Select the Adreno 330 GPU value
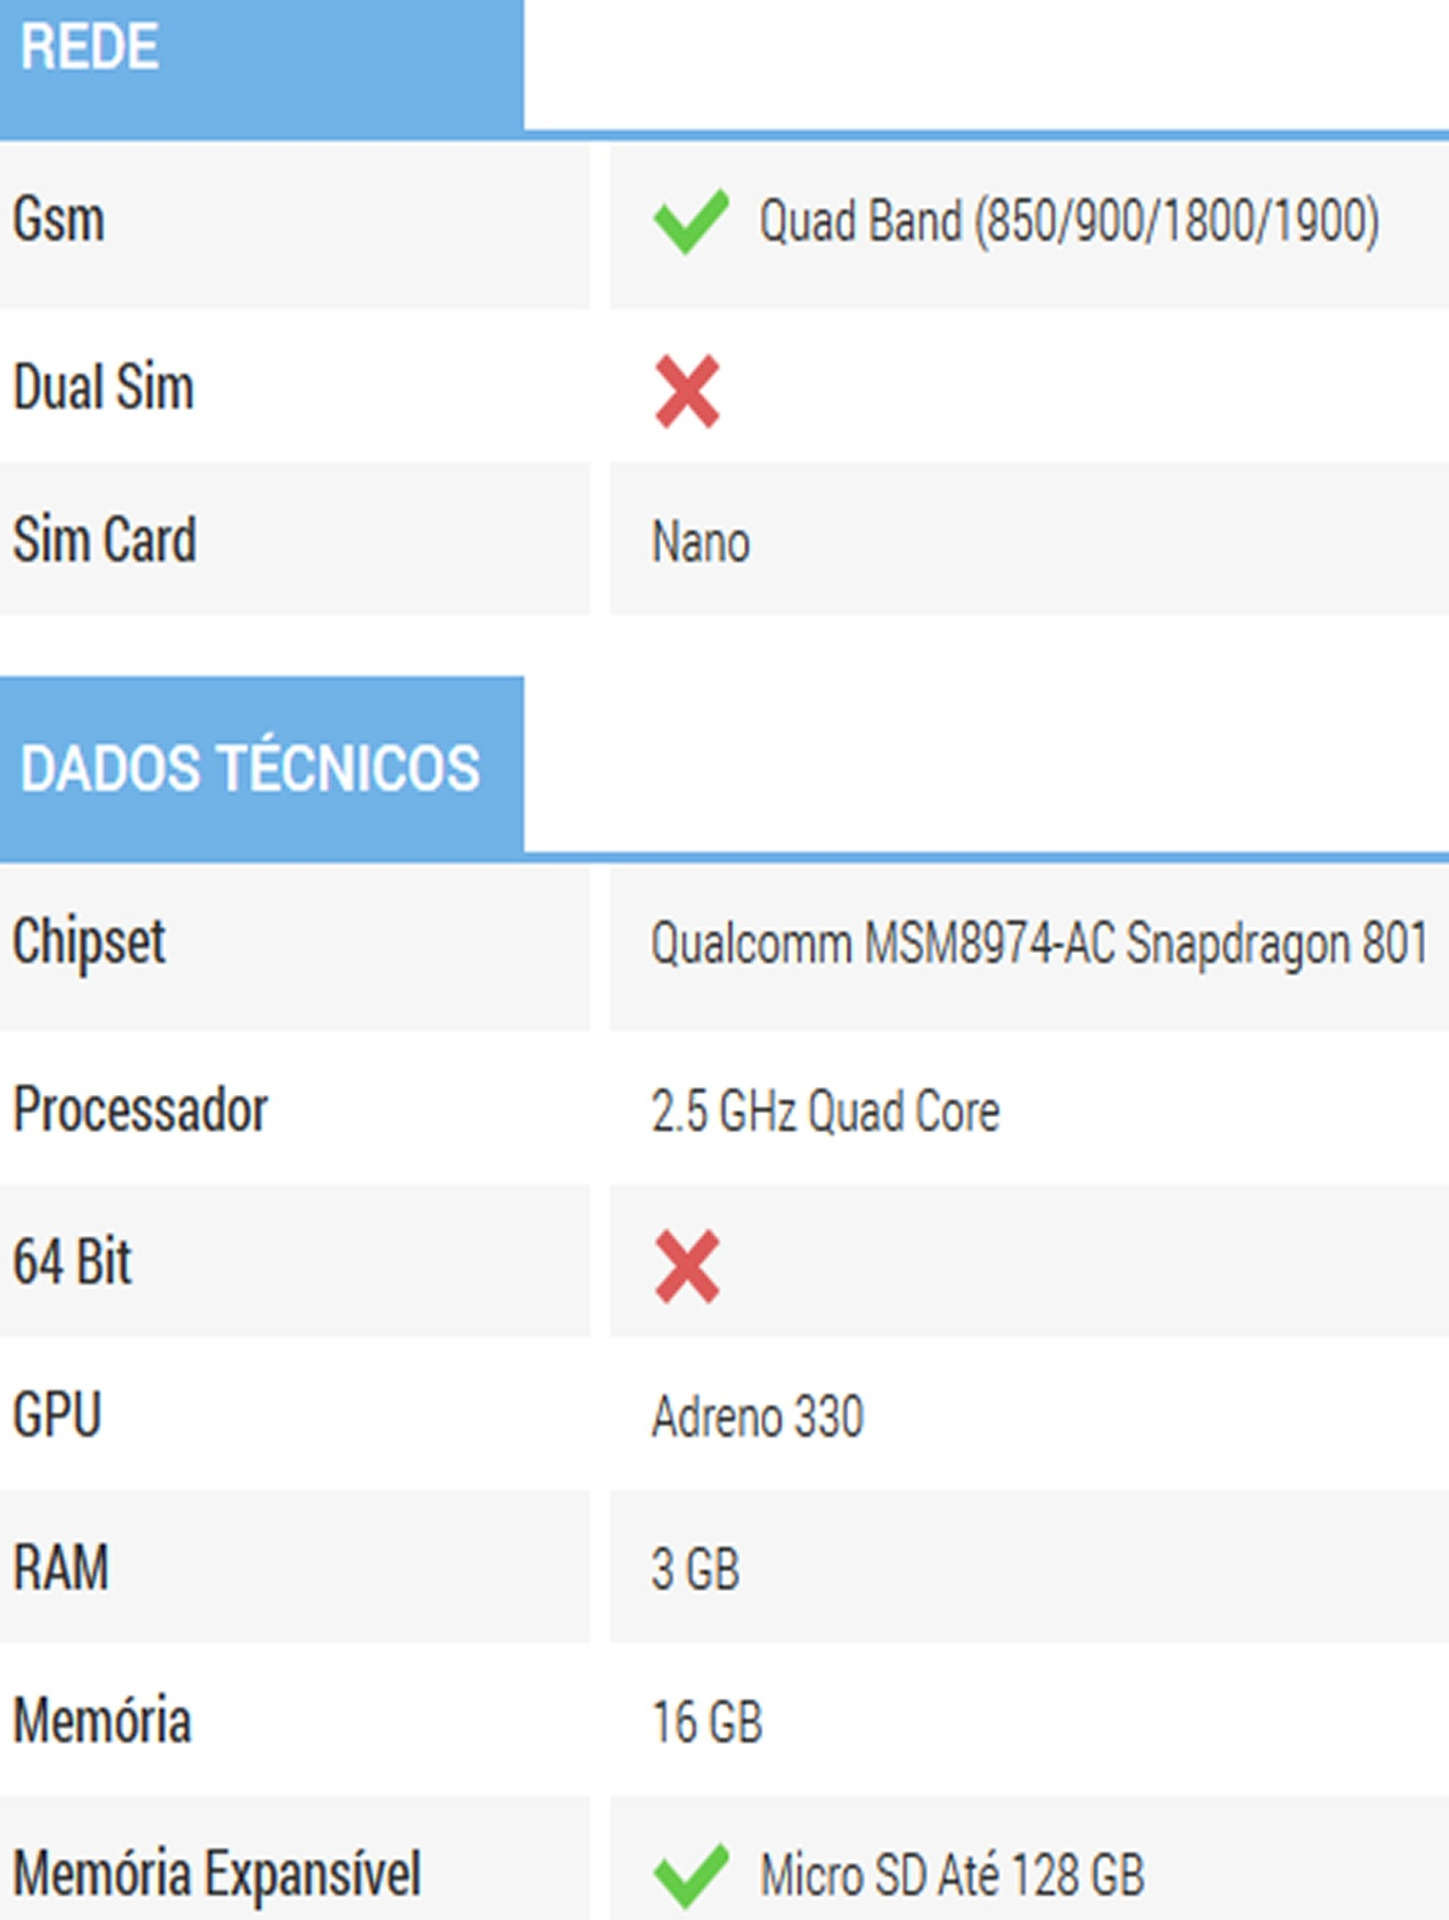1449x1920 pixels. point(757,1417)
